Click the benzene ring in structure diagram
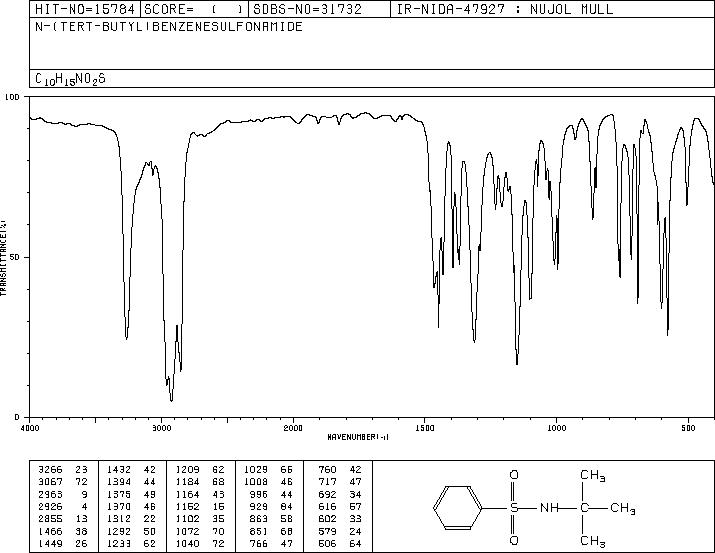715x553 pixels. pos(457,508)
